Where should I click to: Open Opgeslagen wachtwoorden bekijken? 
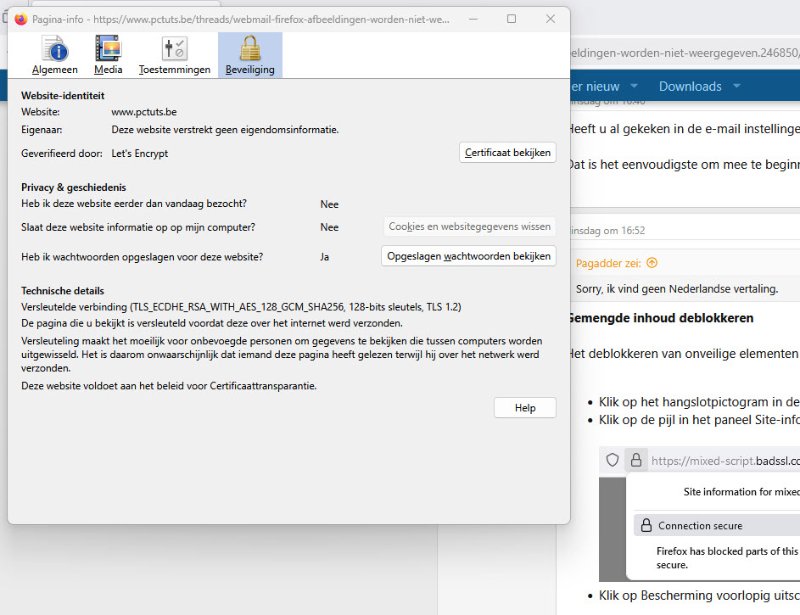(x=469, y=256)
